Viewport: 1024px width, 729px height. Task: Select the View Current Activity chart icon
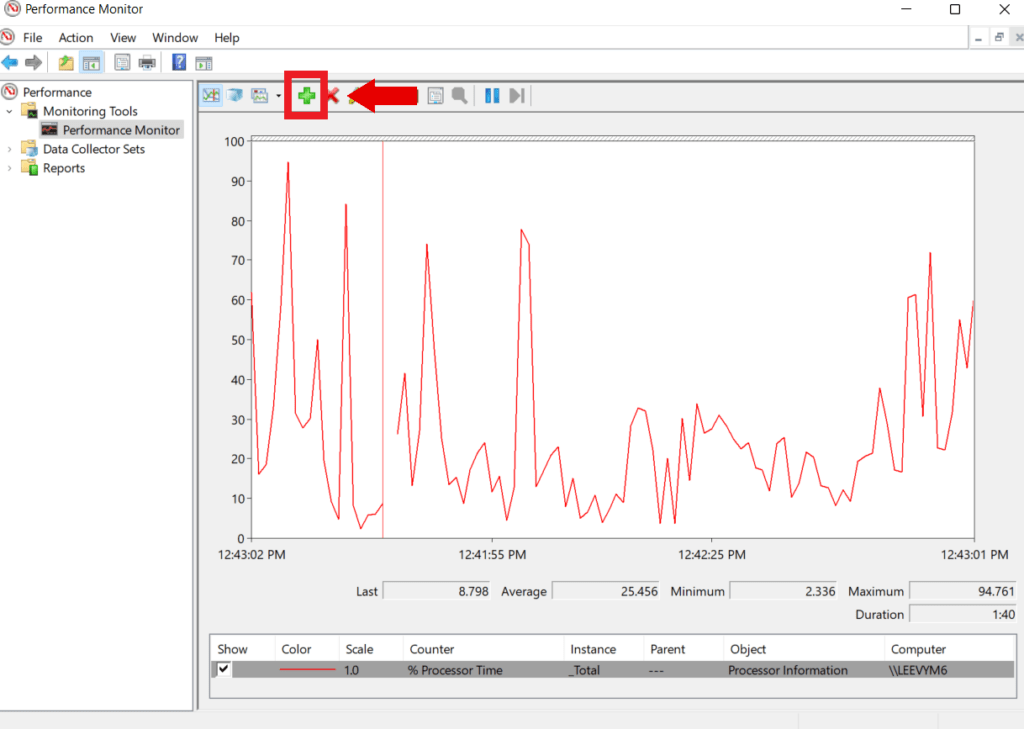(x=210, y=95)
